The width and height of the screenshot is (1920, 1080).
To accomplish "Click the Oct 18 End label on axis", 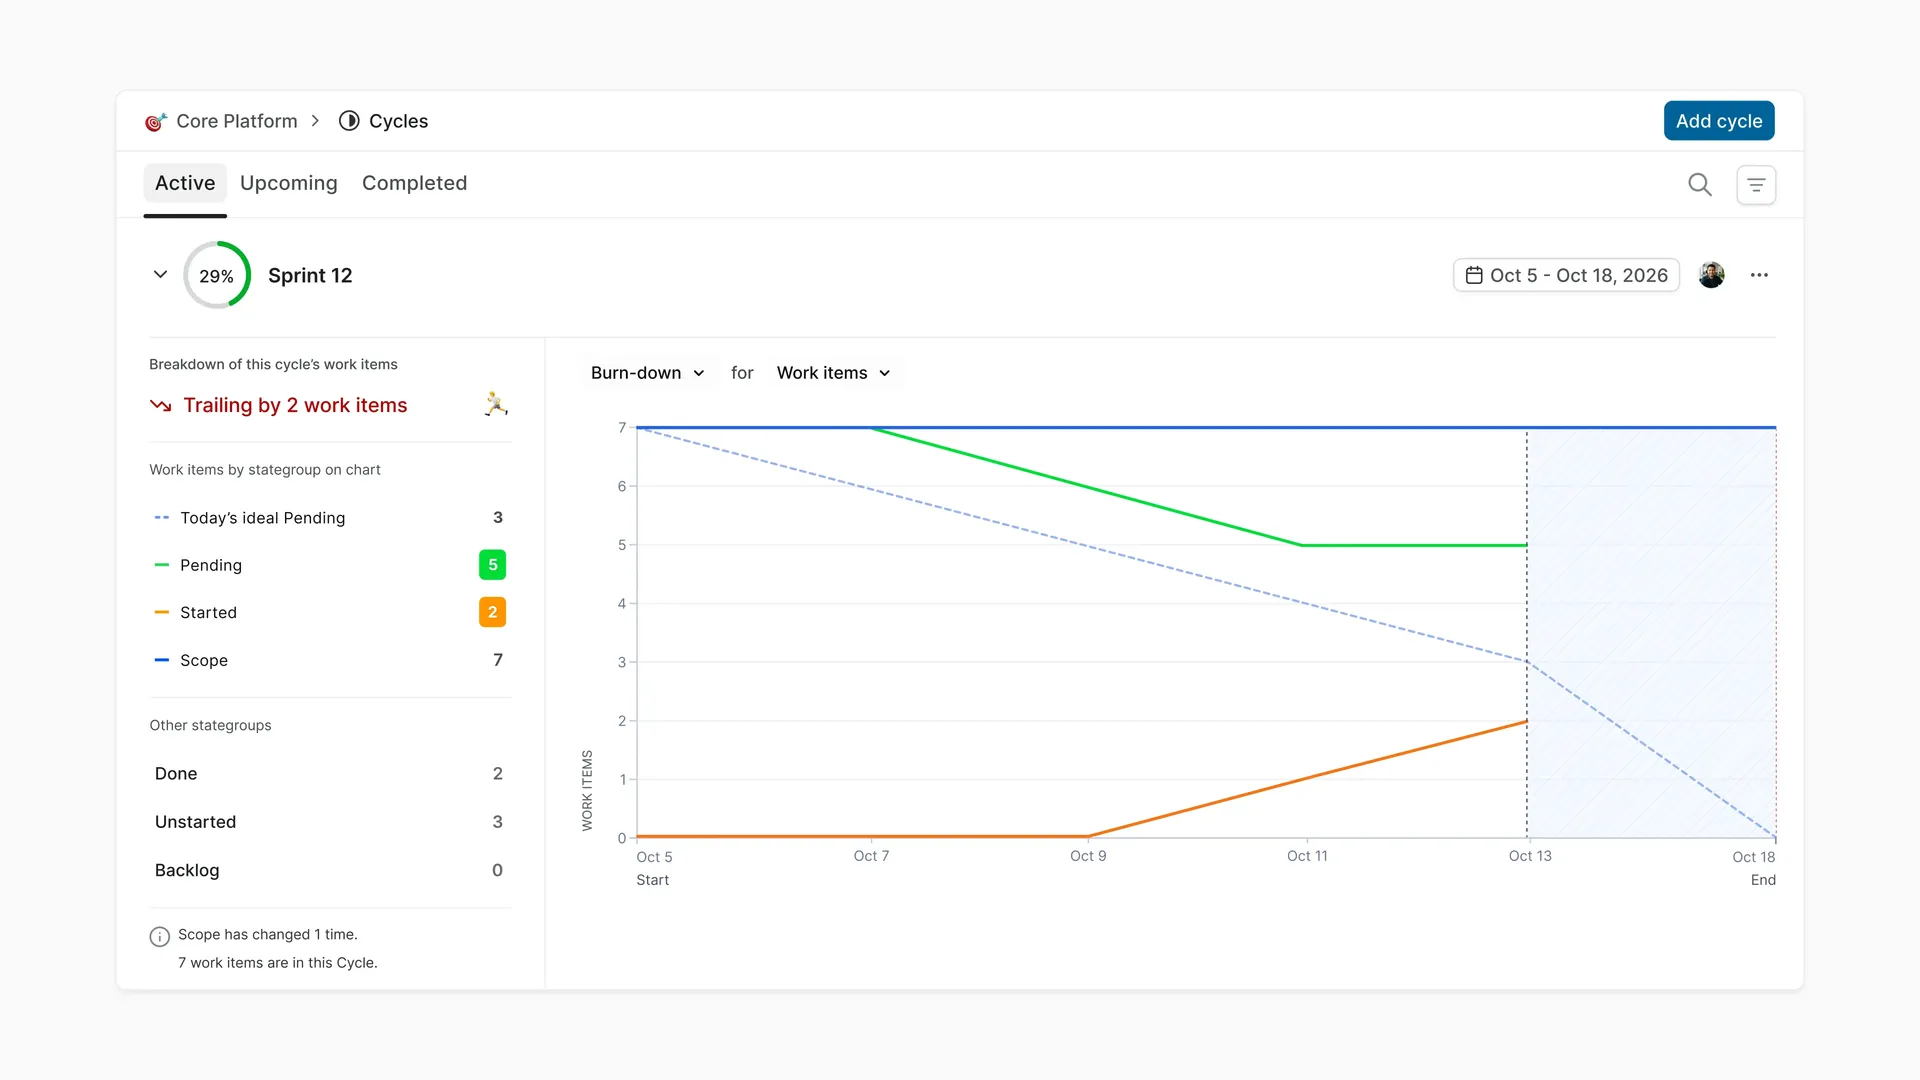I will 1754,868.
